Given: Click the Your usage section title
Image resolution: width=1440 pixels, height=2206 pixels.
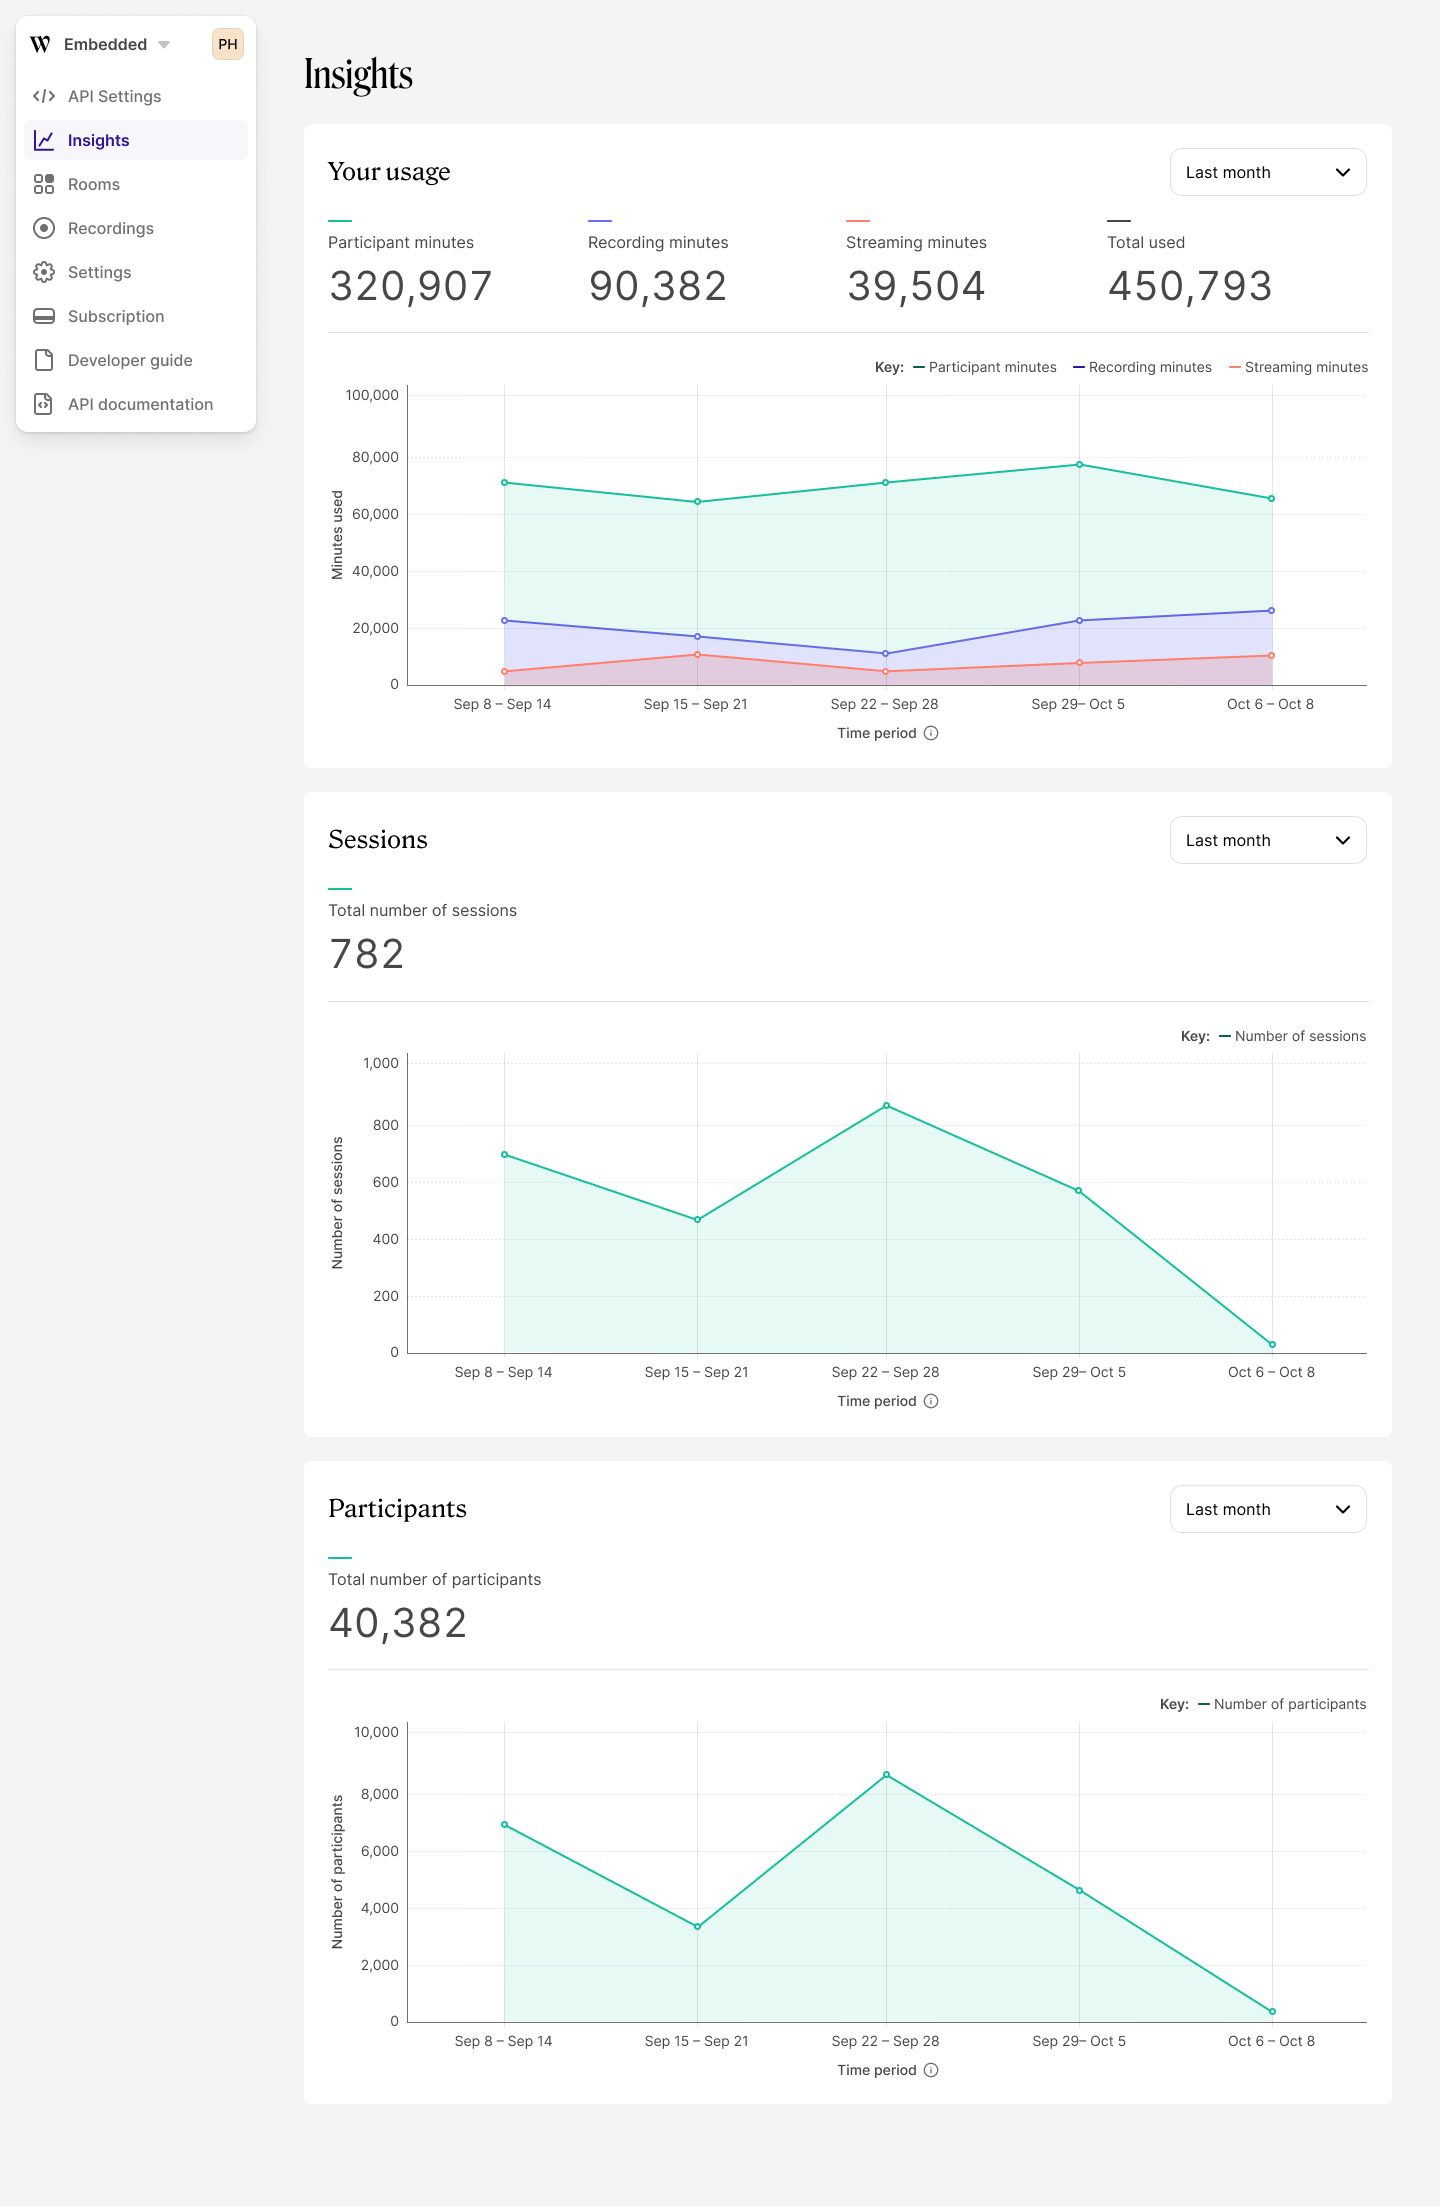Looking at the screenshot, I should tap(389, 172).
